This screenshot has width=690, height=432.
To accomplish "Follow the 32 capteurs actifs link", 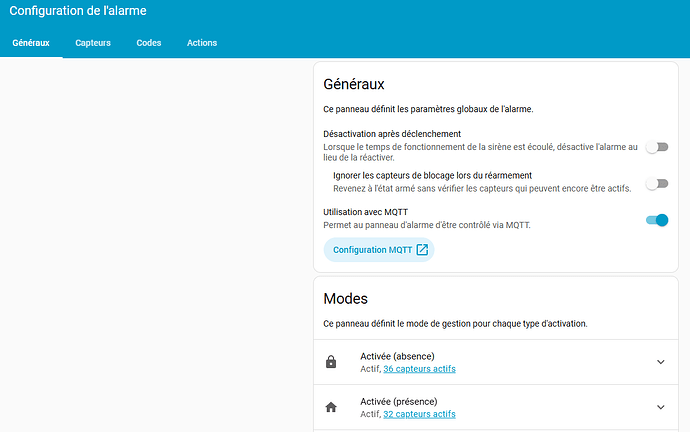I will pyautogui.click(x=419, y=414).
